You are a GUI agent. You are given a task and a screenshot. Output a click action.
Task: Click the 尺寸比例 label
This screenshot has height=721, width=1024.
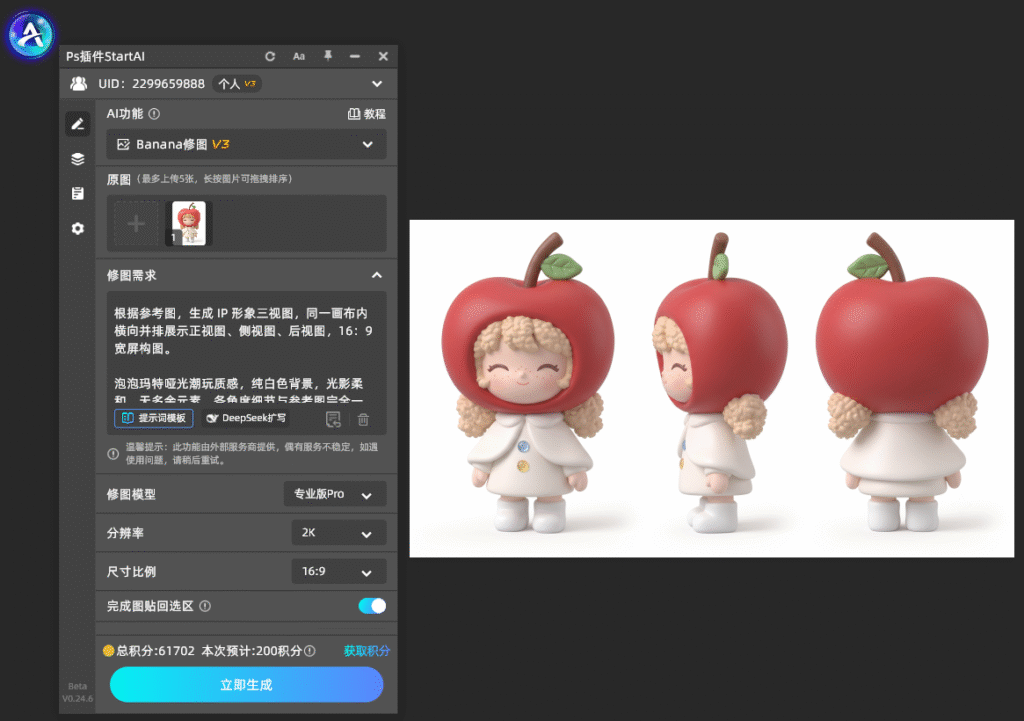[x=131, y=571]
